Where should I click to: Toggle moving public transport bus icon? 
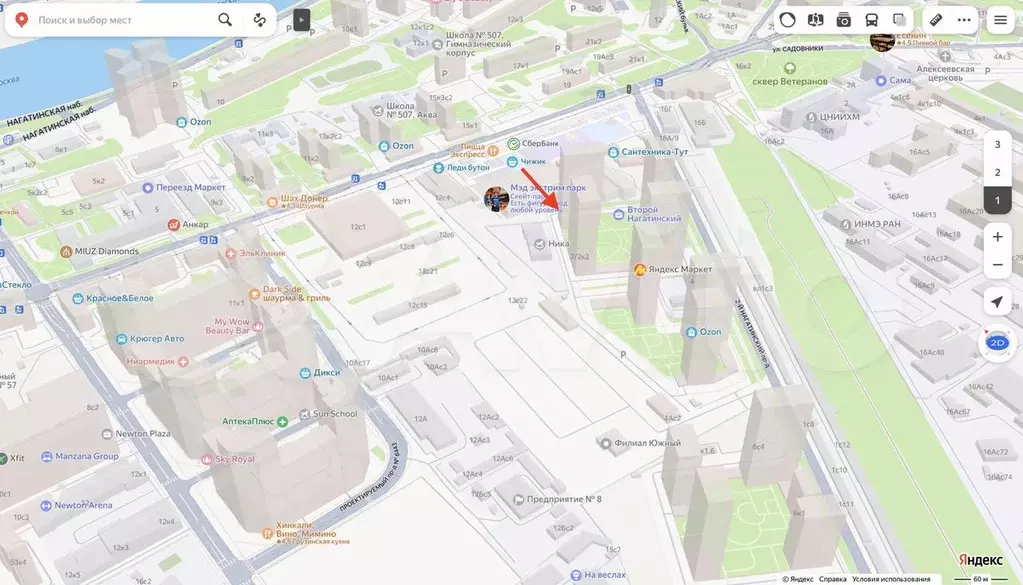click(872, 20)
